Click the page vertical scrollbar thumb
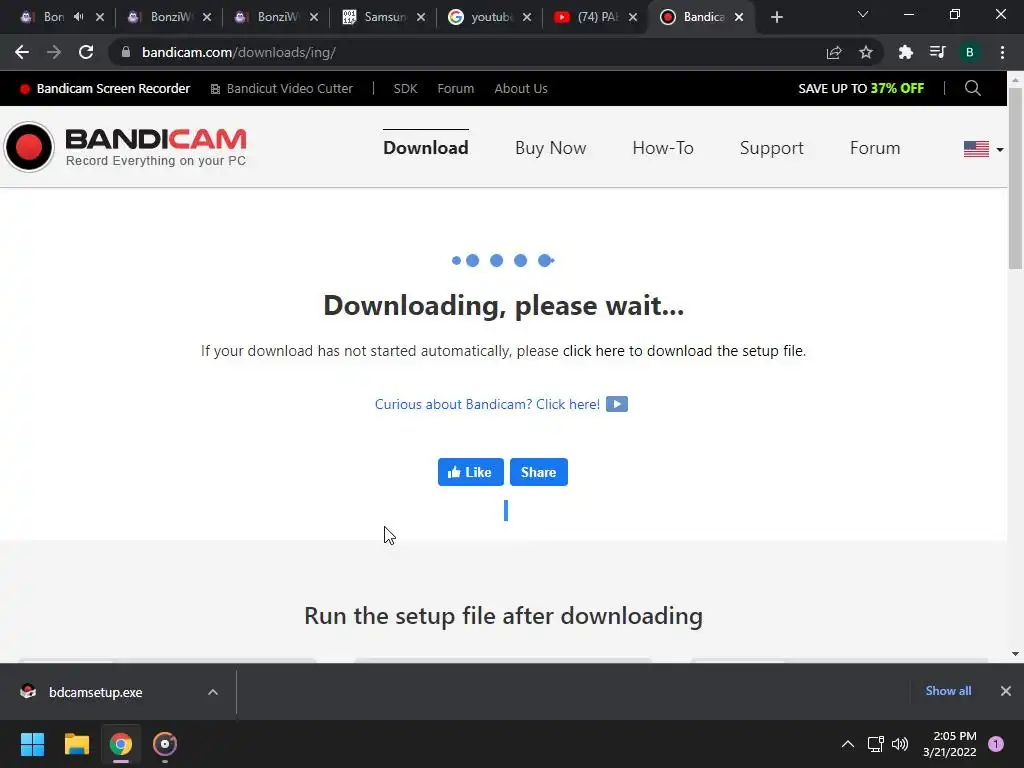 [x=1015, y=176]
